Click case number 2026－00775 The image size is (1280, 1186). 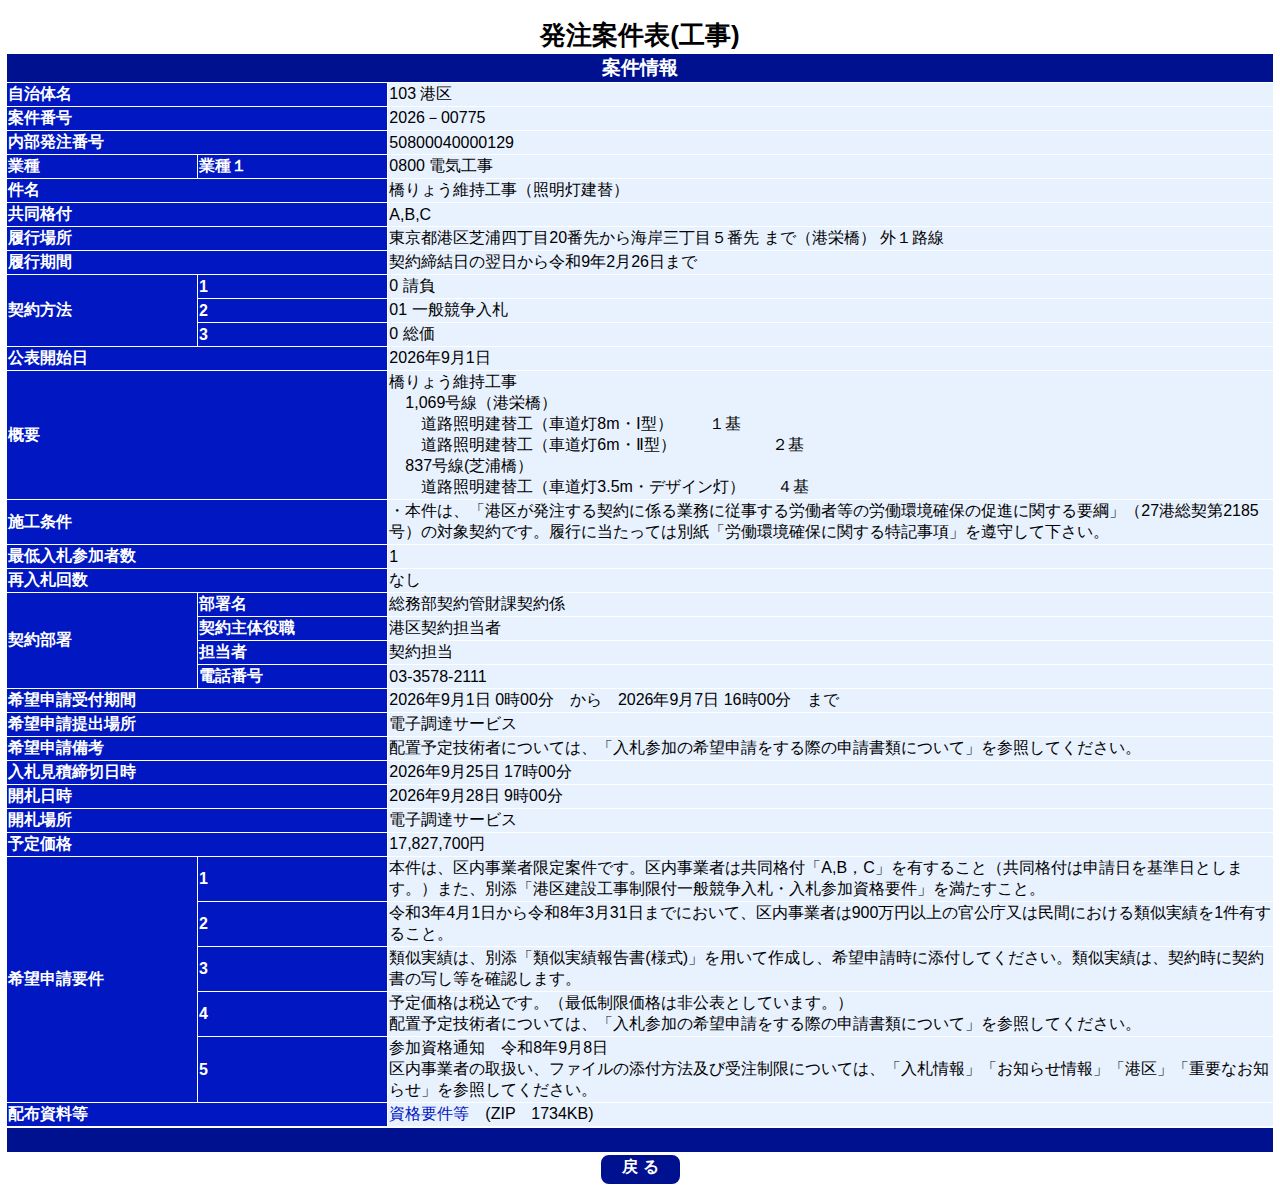(x=437, y=118)
